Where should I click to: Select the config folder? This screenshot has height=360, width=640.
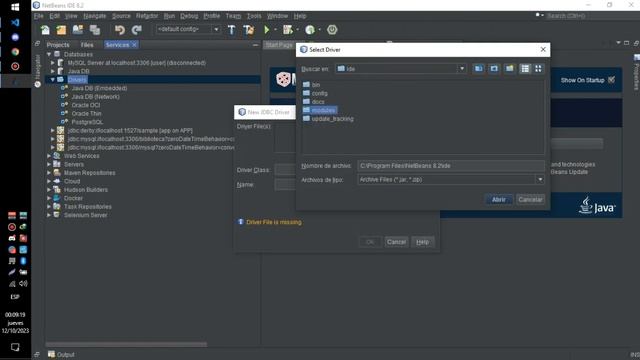315,93
